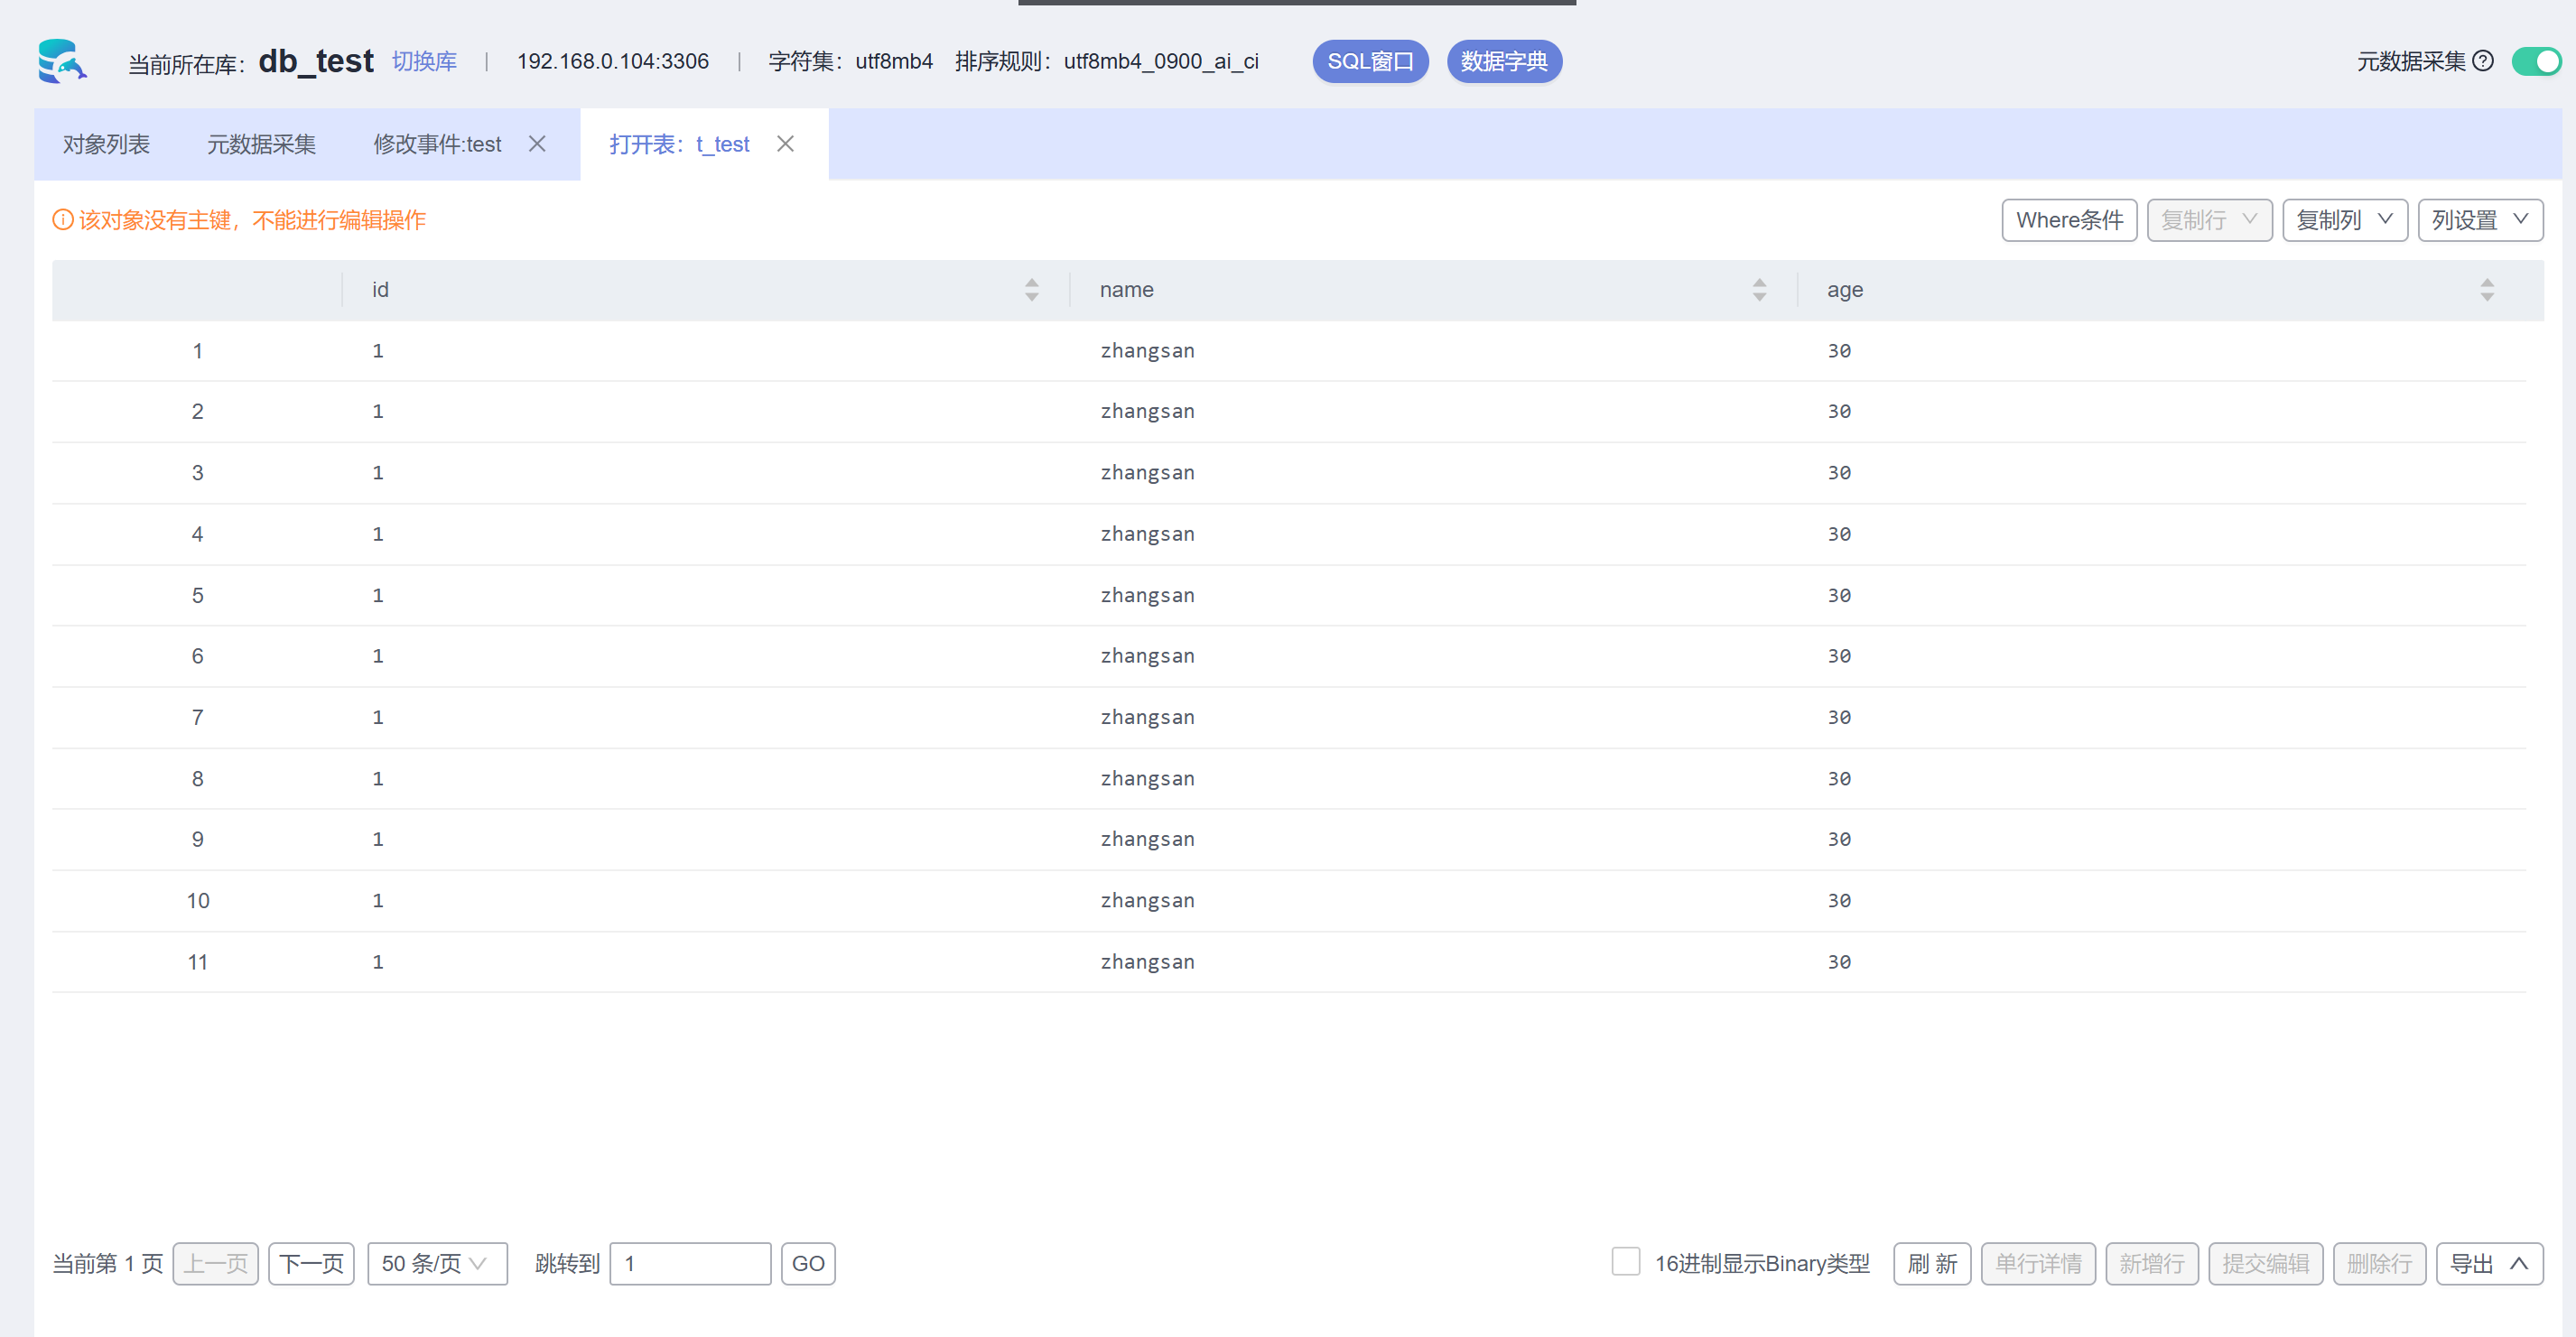The height and width of the screenshot is (1337, 2576).
Task: Expand the 50 条/页 page size selector
Action: 436,1263
